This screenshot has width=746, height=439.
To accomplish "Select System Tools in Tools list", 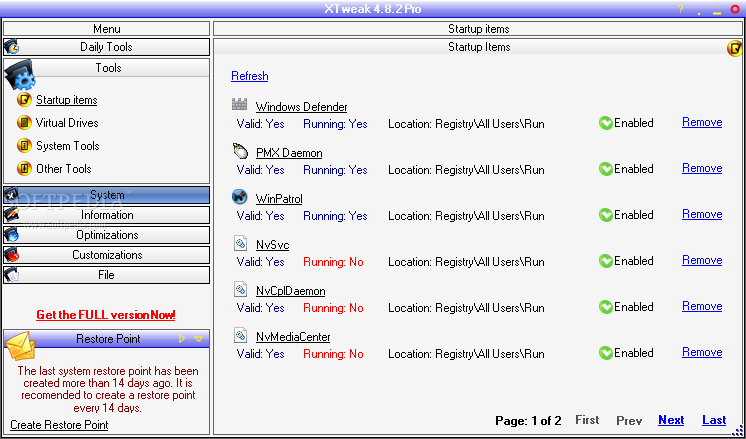I will 68,146.
